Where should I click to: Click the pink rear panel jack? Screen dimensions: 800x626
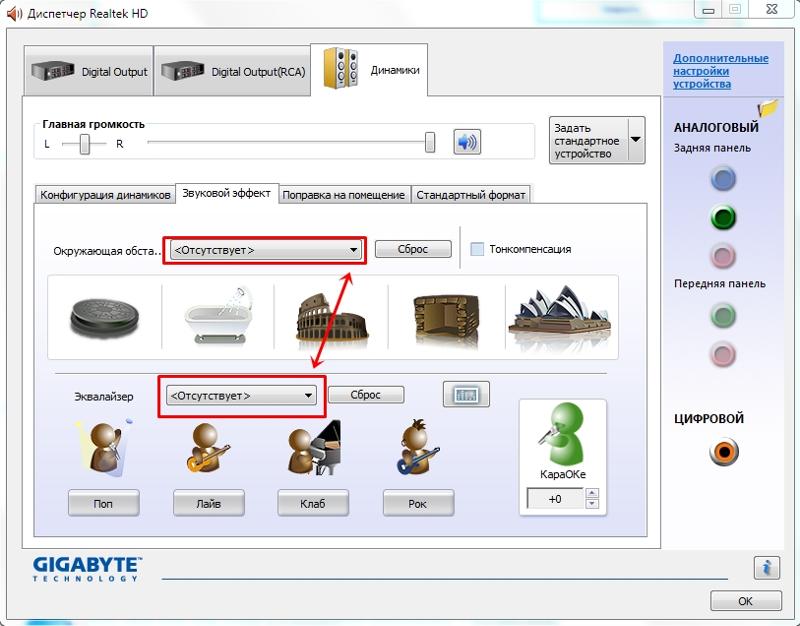click(x=723, y=256)
